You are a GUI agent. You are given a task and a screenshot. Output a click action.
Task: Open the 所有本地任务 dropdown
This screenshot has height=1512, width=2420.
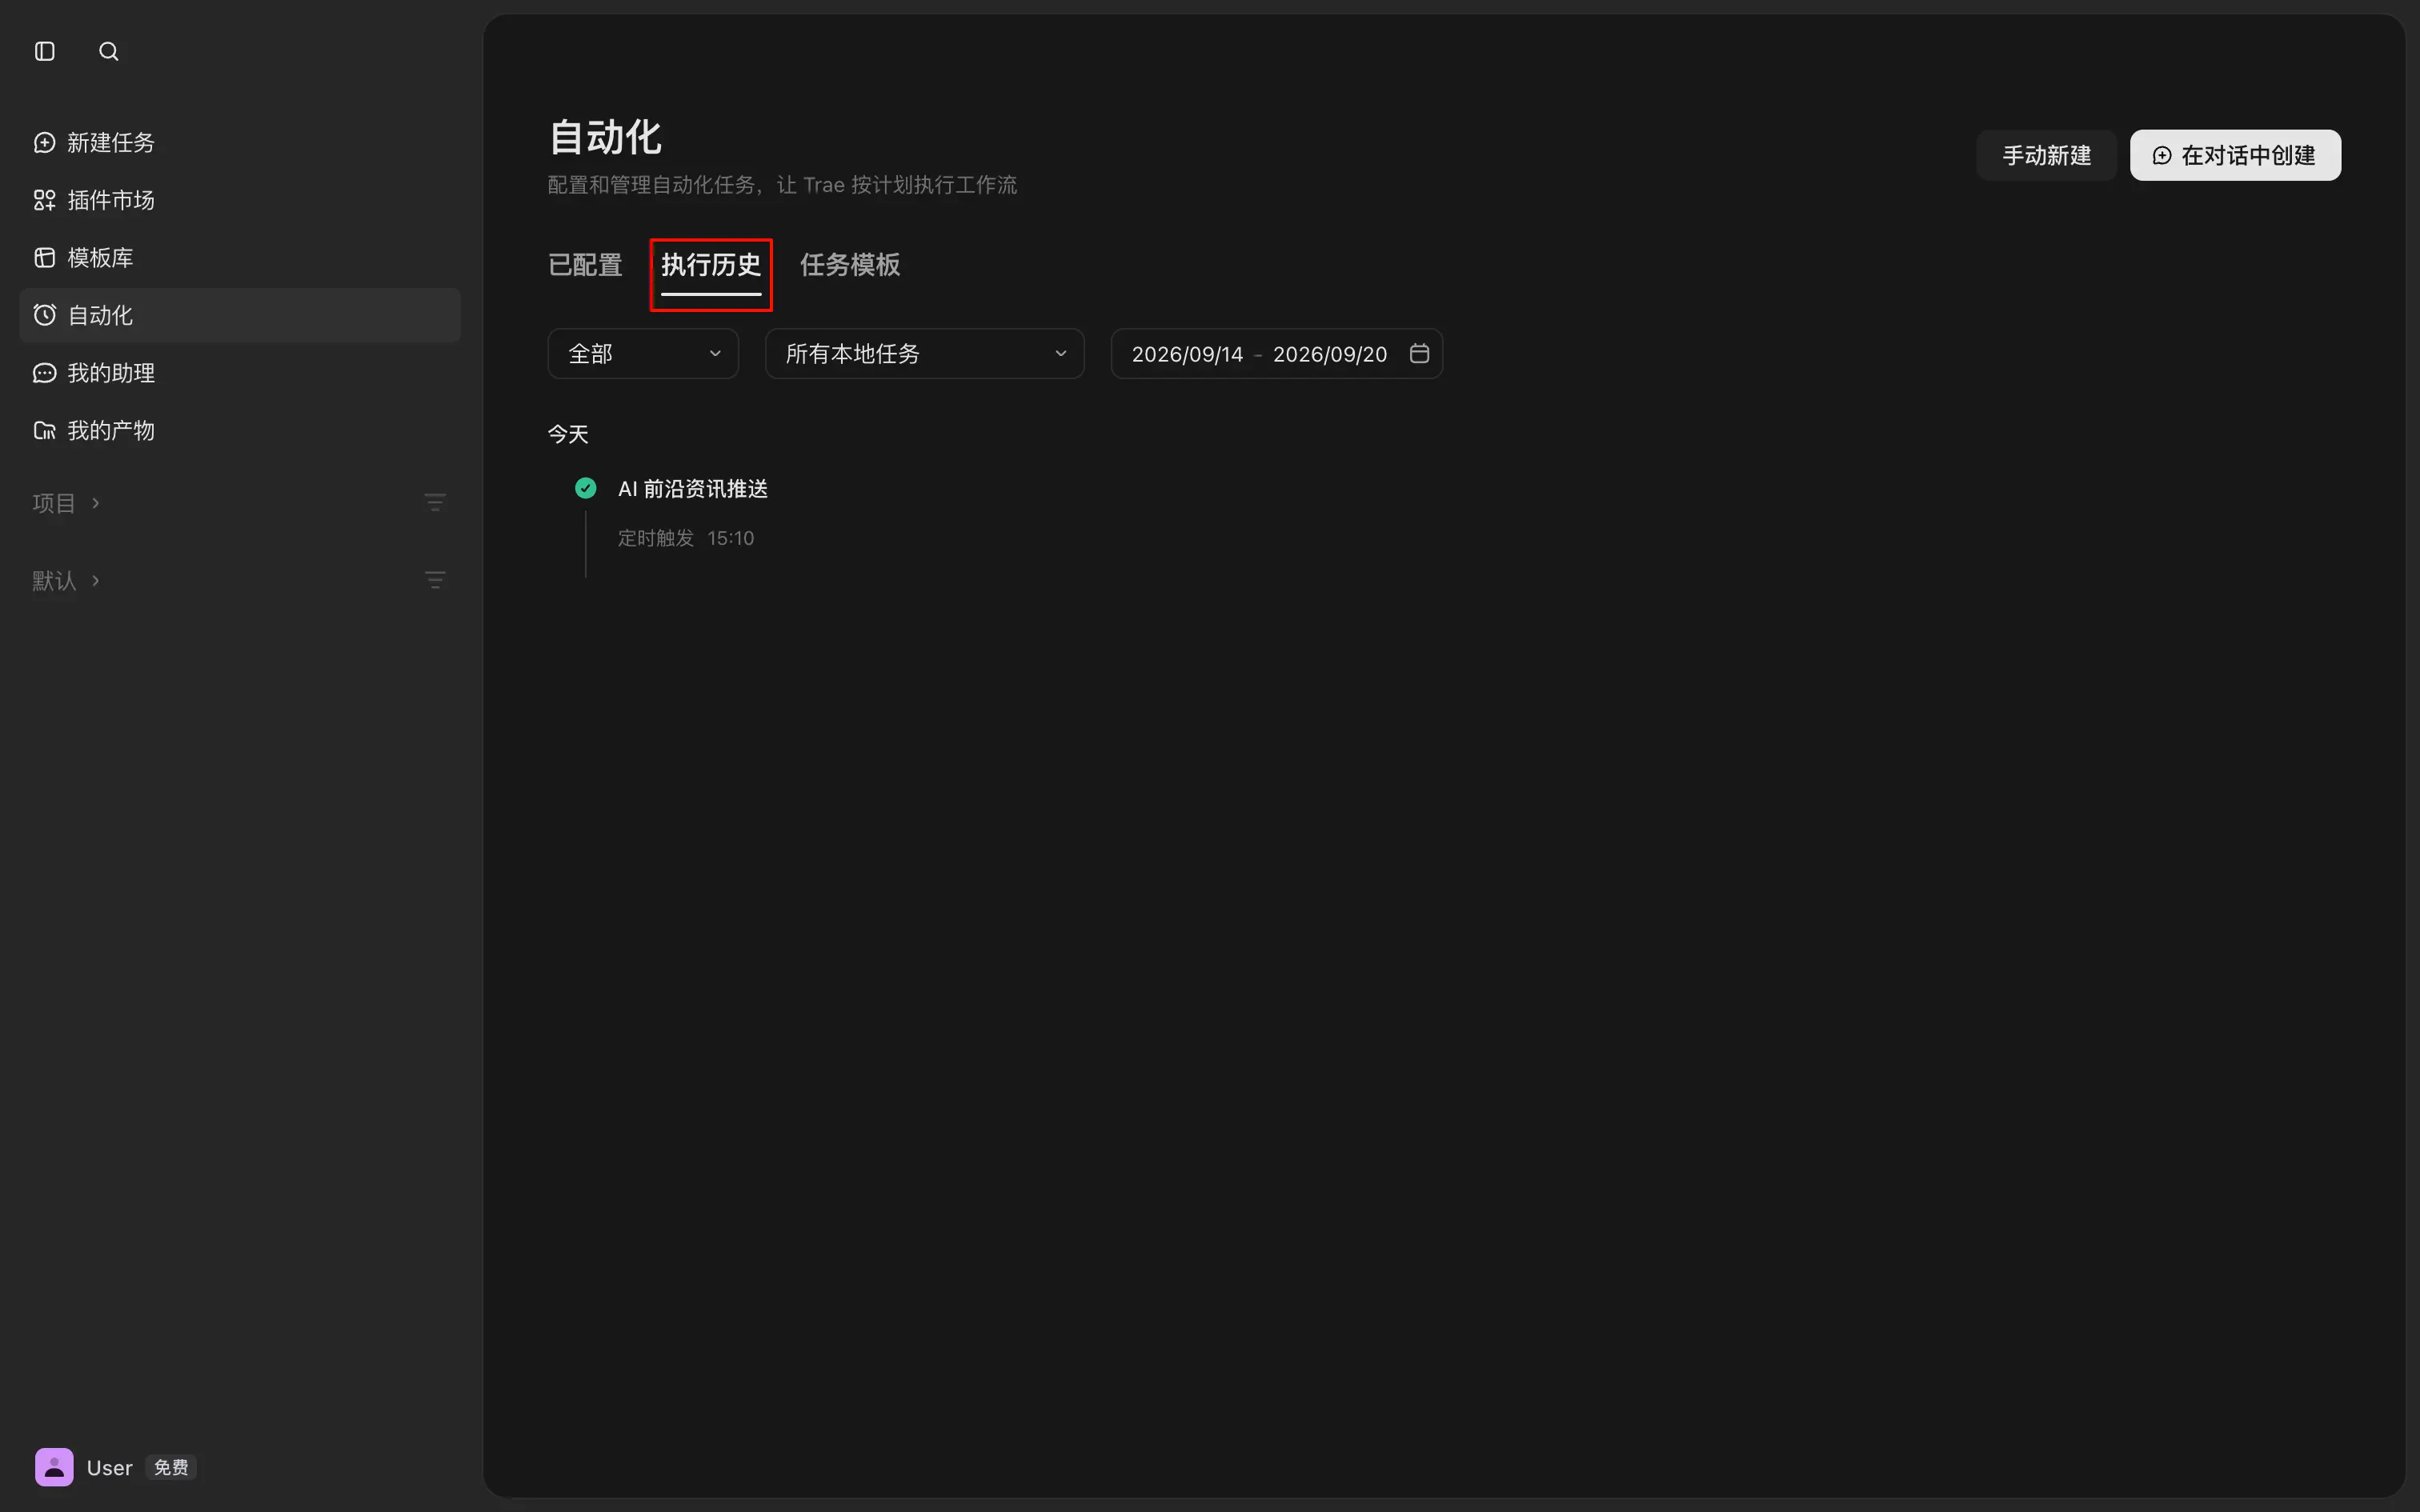coord(924,354)
